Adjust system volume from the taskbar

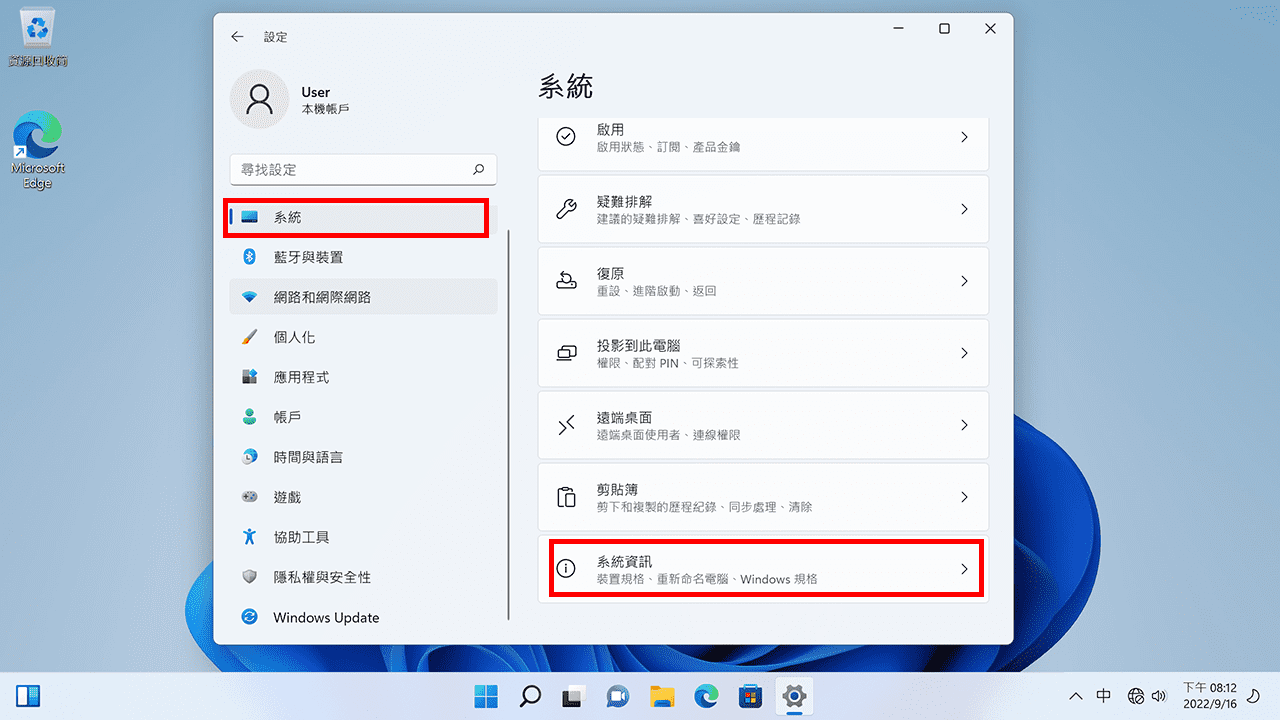click(1158, 695)
